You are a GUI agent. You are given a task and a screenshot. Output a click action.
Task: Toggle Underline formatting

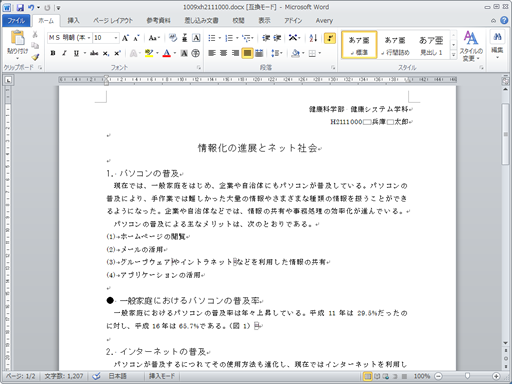[76, 53]
